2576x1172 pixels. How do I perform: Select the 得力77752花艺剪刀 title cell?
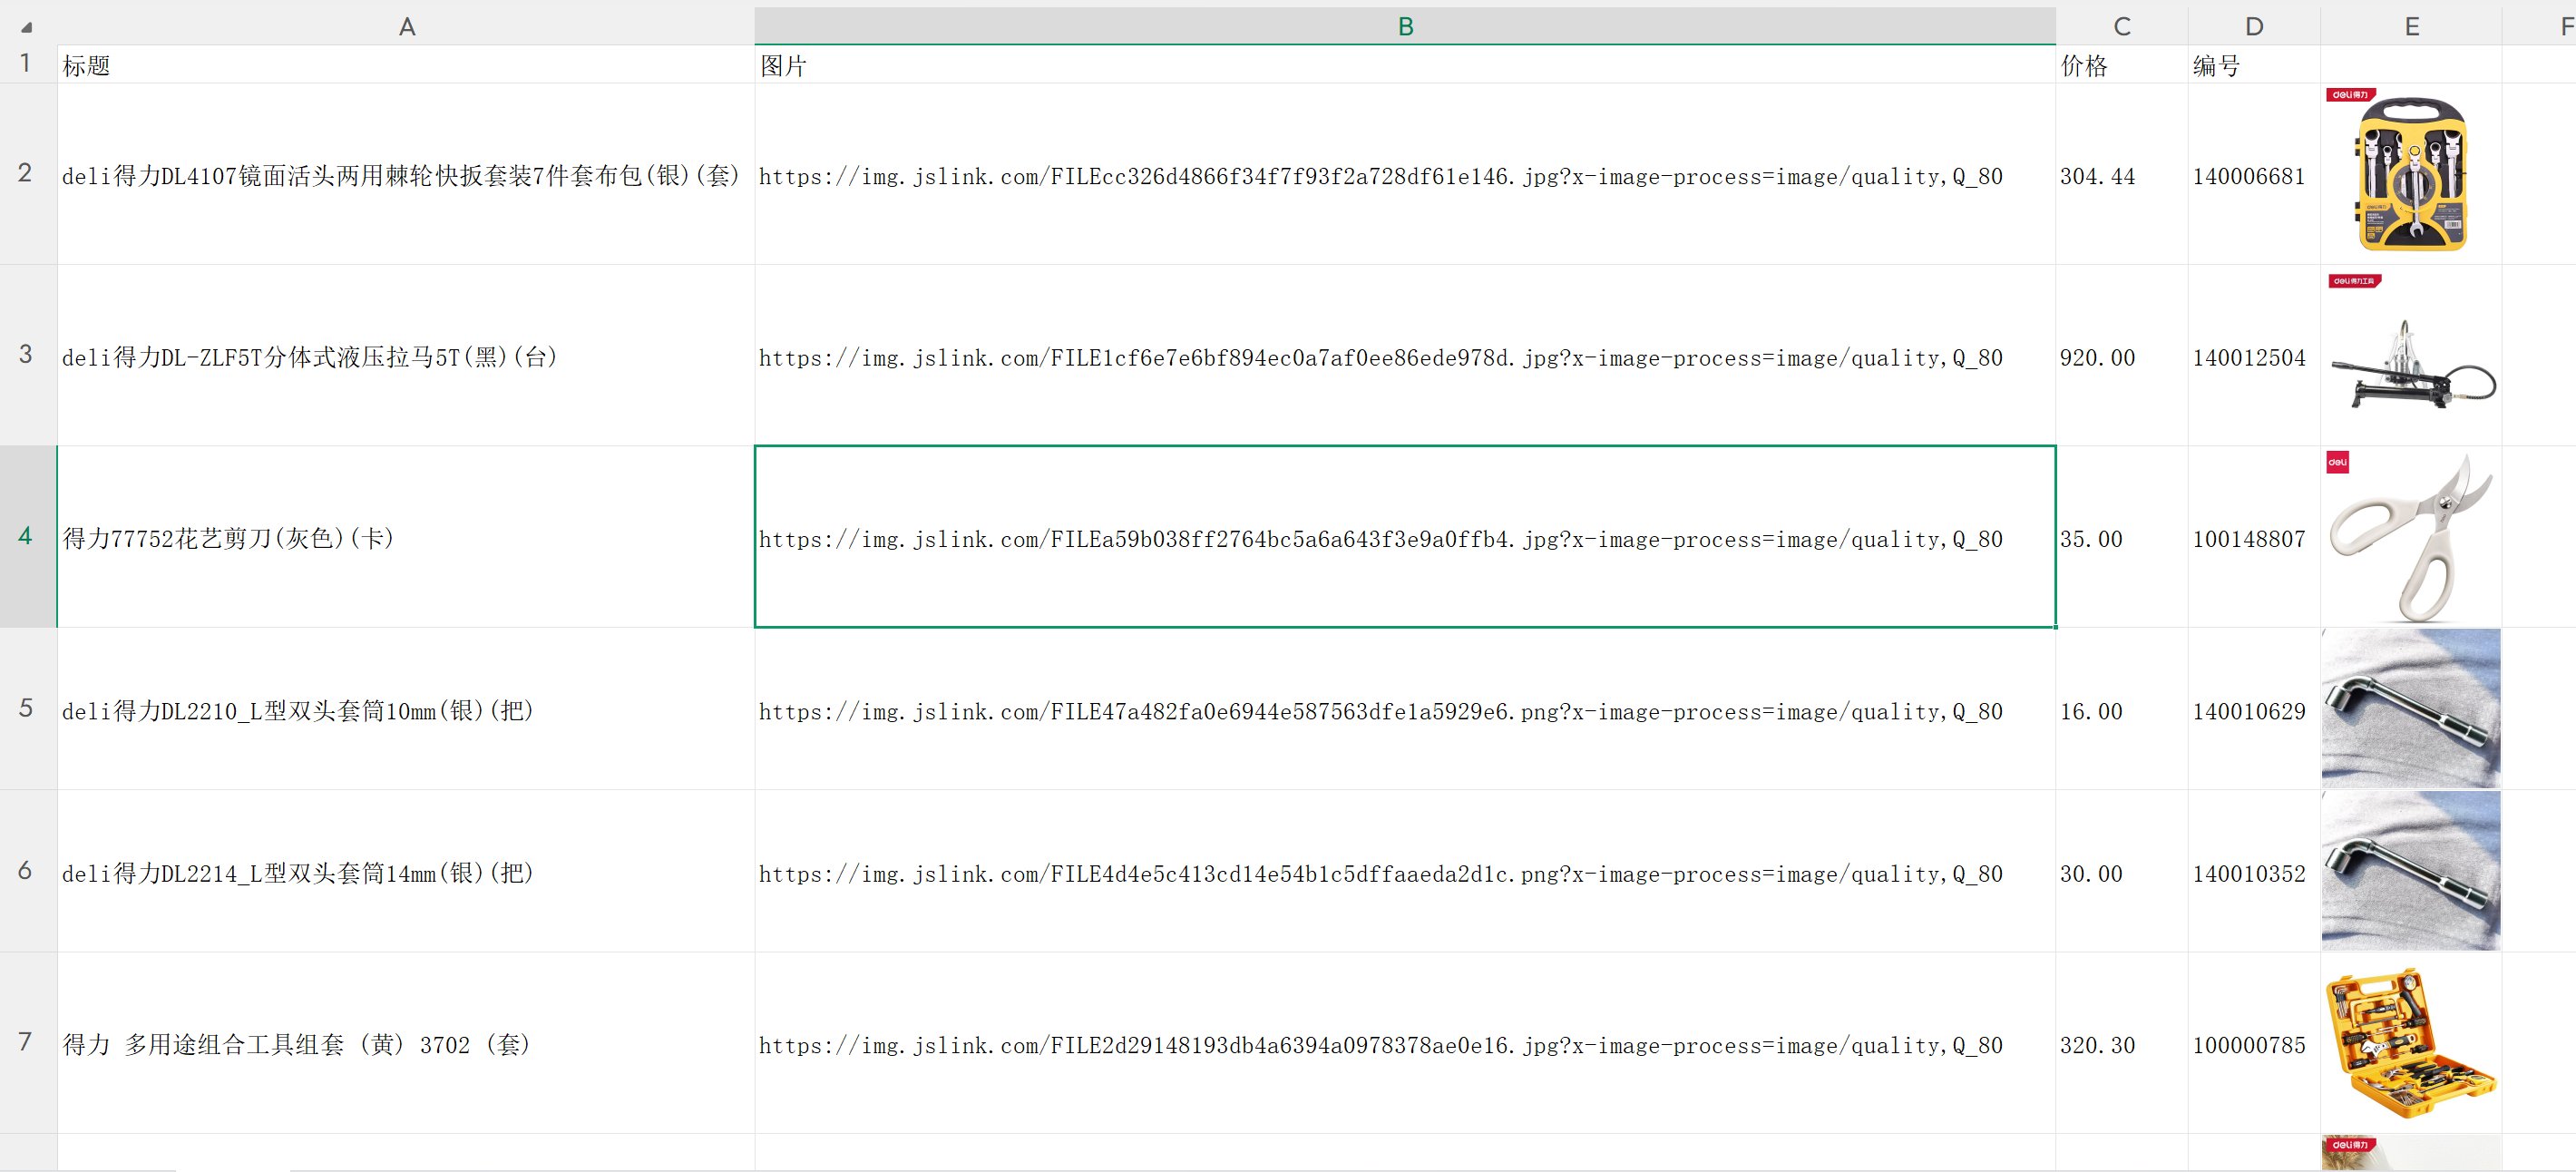tap(406, 538)
